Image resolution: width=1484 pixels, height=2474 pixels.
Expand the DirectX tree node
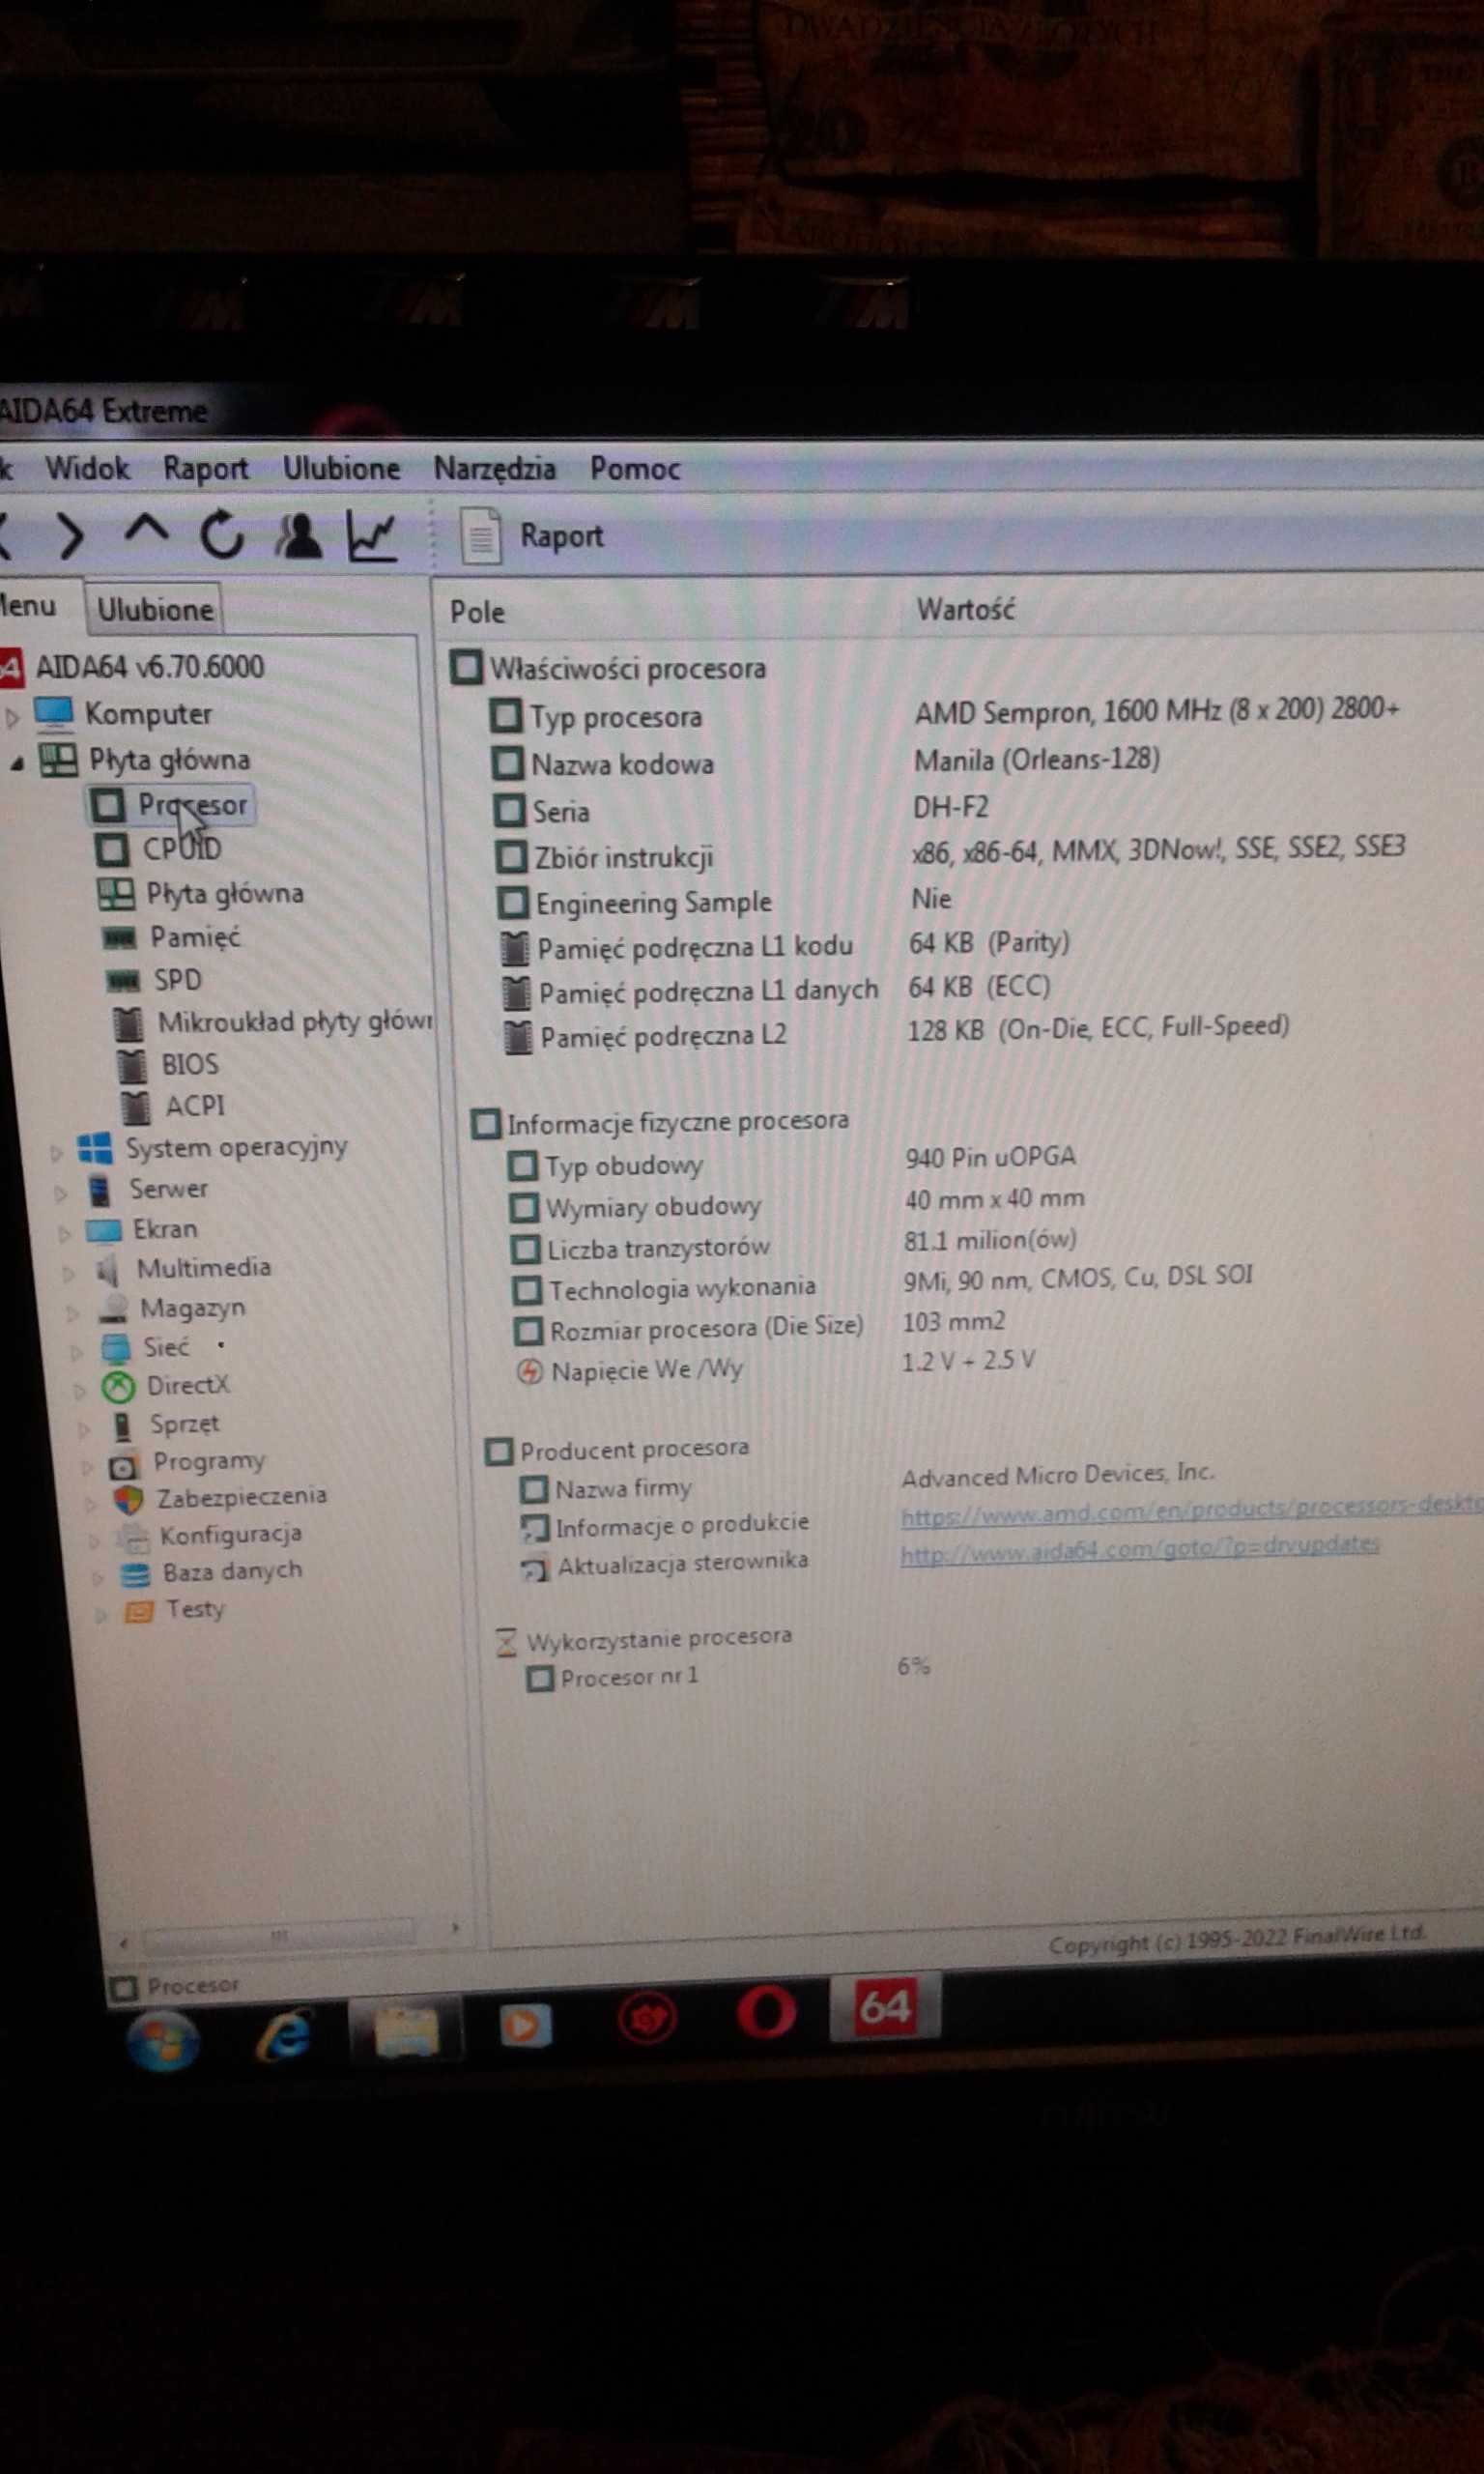pyautogui.click(x=80, y=1391)
